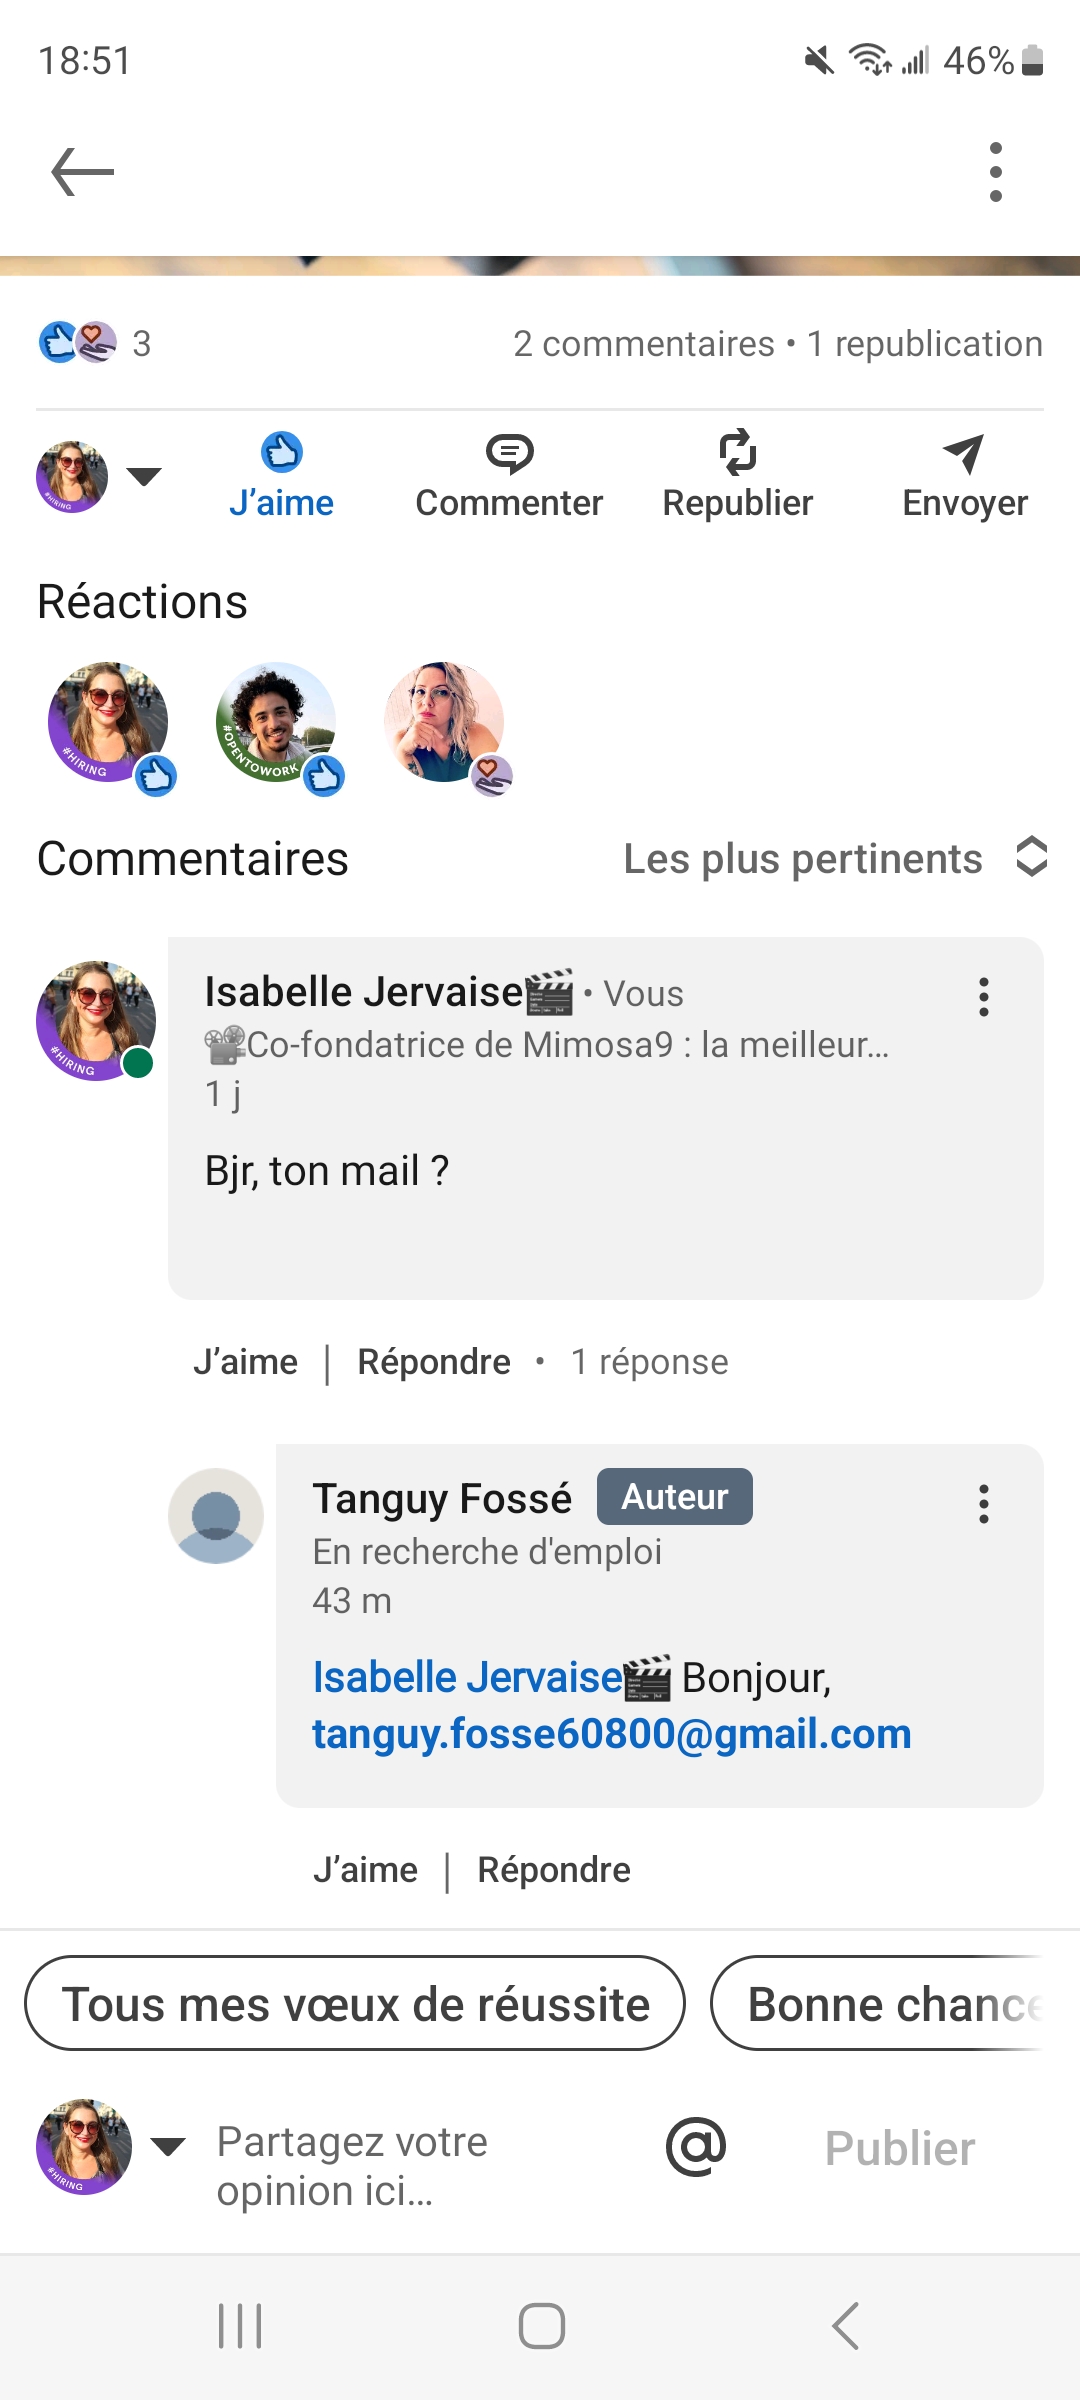This screenshot has width=1080, height=2400.
Task: Choose 'Tous mes vœux de réussite' quick reply
Action: point(355,2004)
